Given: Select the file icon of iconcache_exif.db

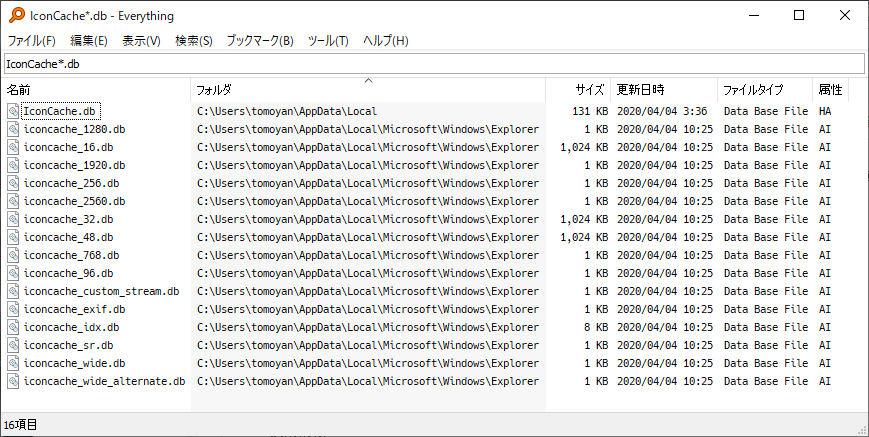Looking at the screenshot, I should coord(13,309).
